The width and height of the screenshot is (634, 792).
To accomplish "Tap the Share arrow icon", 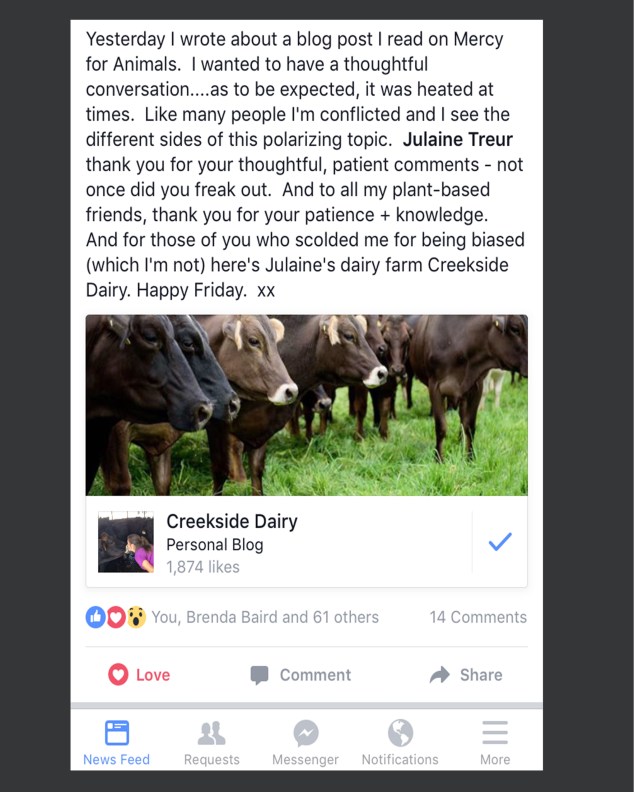I will [440, 675].
